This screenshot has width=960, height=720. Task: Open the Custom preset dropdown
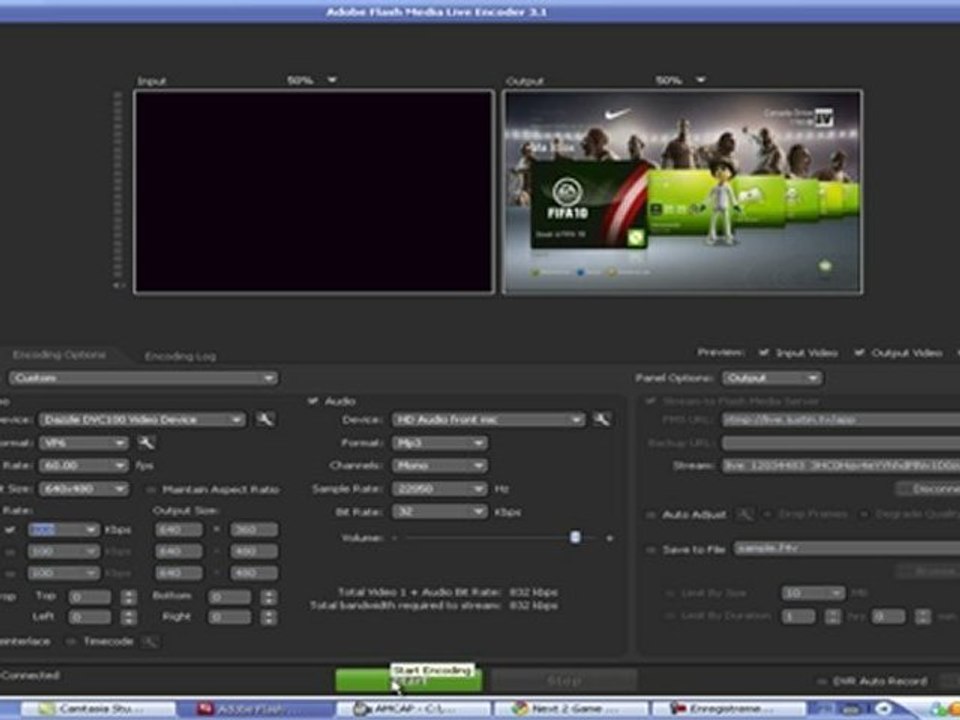point(143,378)
